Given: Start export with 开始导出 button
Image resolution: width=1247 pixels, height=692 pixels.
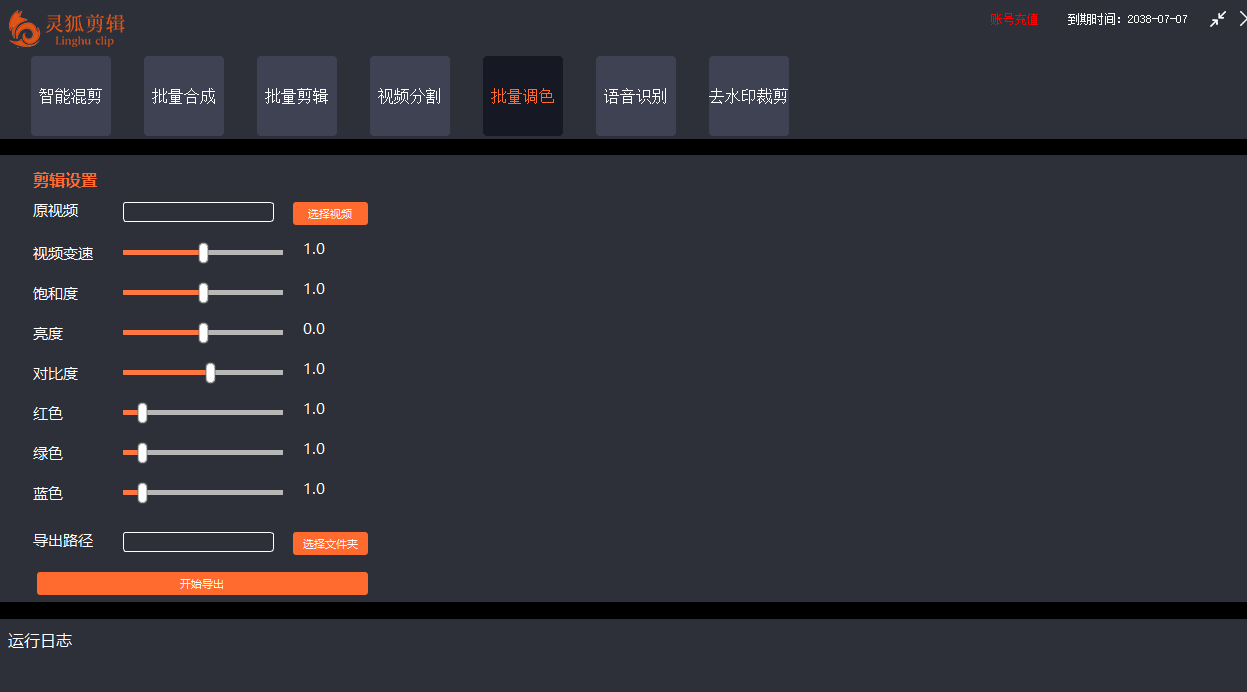Looking at the screenshot, I should tap(202, 584).
